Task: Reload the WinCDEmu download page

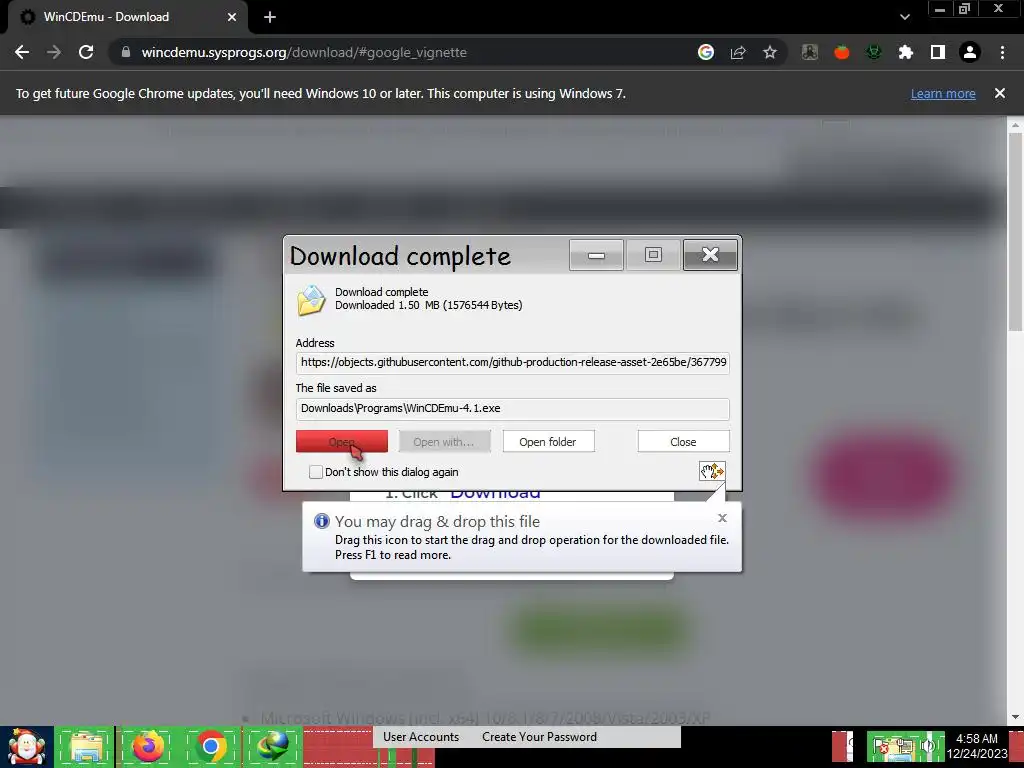Action: tap(86, 52)
